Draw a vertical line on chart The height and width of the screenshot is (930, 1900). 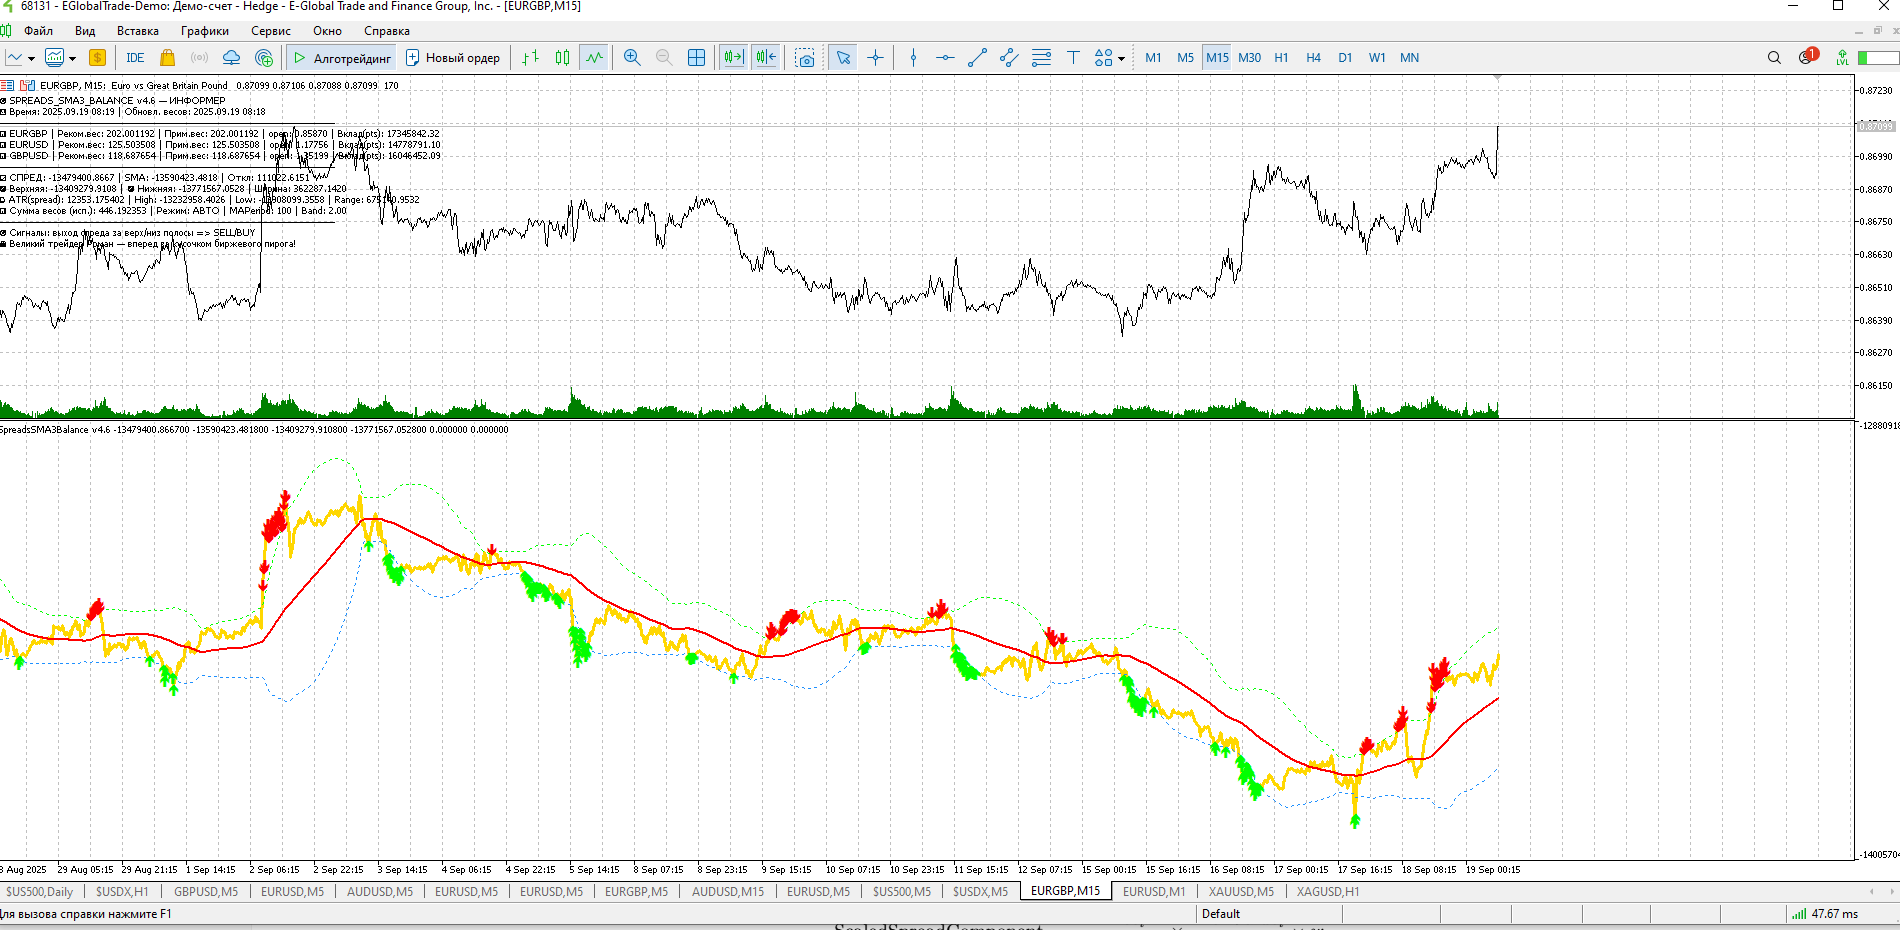[913, 58]
